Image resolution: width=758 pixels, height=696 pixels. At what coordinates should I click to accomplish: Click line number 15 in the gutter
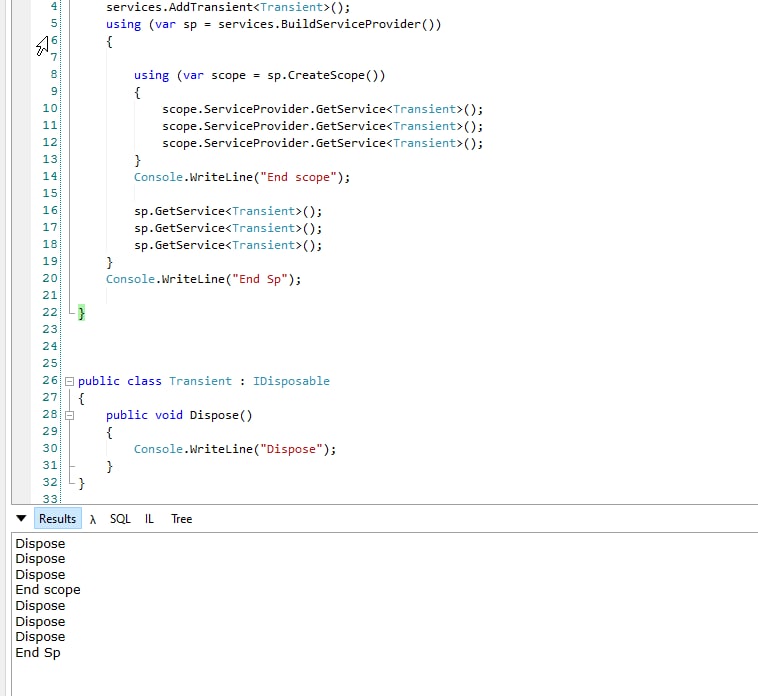(50, 193)
